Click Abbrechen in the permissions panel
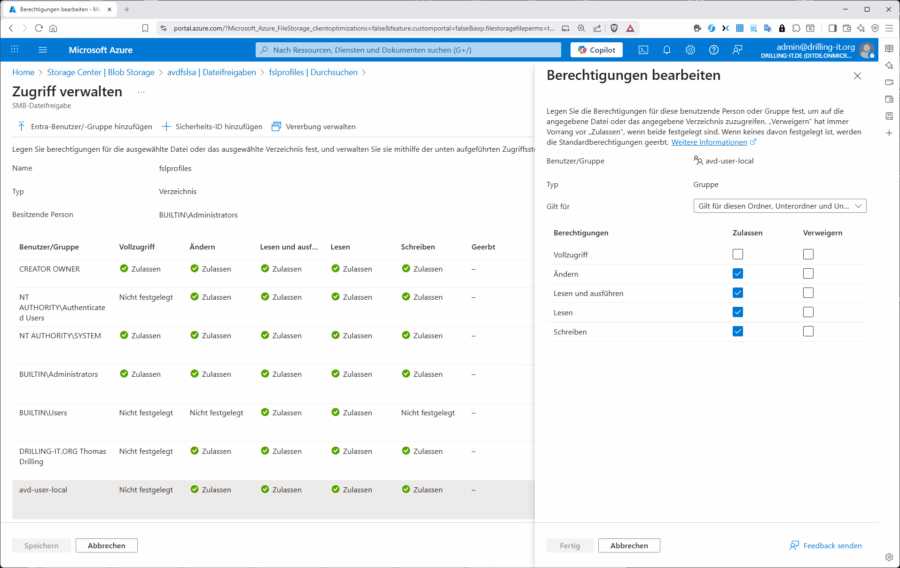The width and height of the screenshot is (900, 568). [629, 546]
